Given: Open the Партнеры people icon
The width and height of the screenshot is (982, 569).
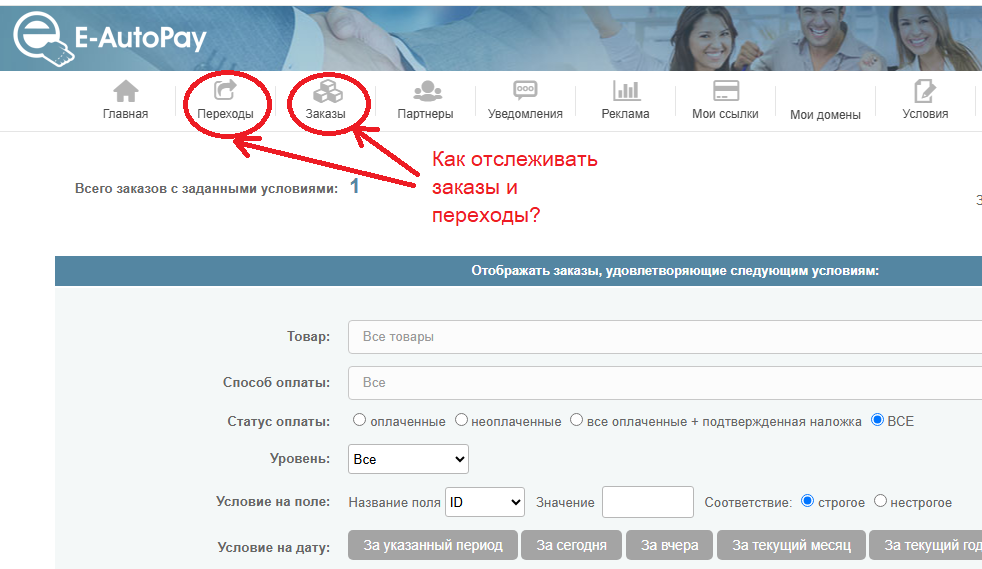Looking at the screenshot, I should (x=427, y=91).
